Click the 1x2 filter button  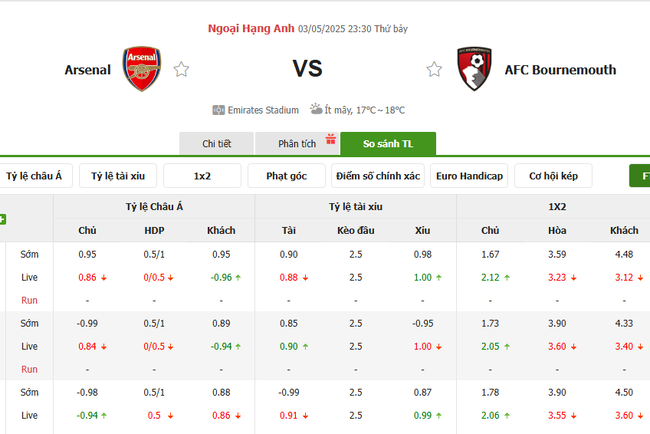tap(203, 176)
